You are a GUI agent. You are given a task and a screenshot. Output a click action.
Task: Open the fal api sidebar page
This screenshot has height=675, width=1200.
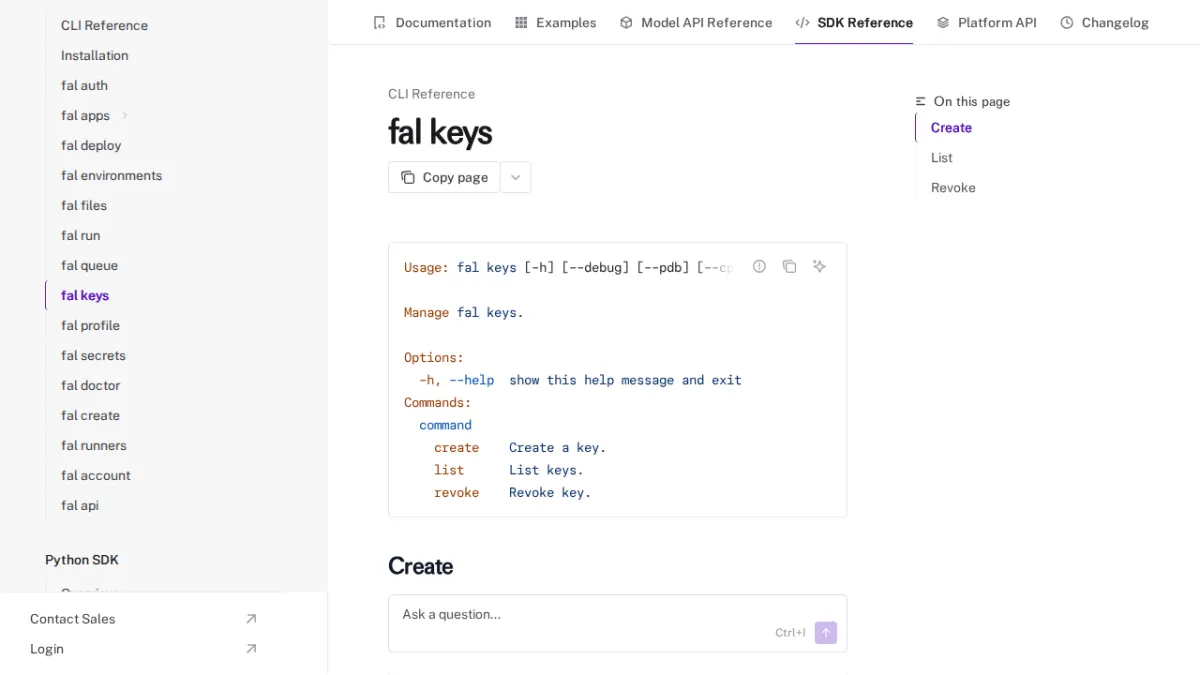80,505
